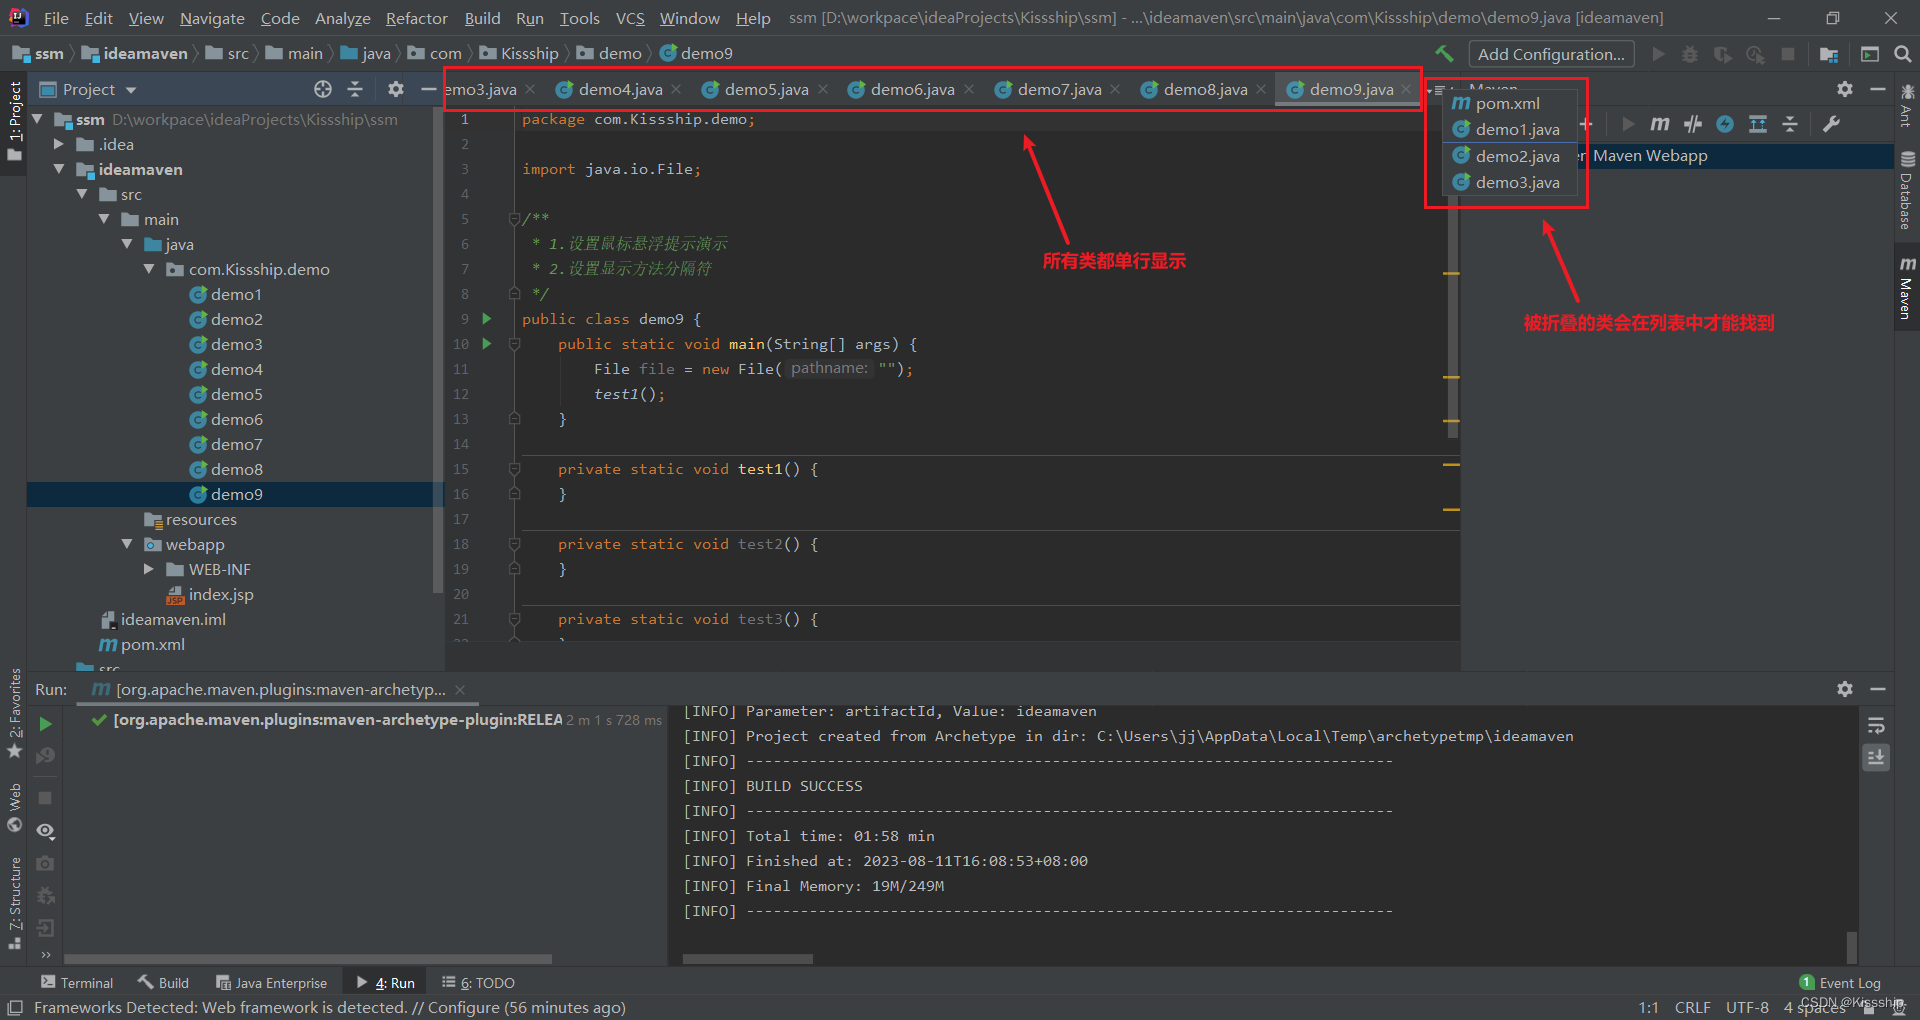Click the Project panel vertical scrollbar

[437, 350]
